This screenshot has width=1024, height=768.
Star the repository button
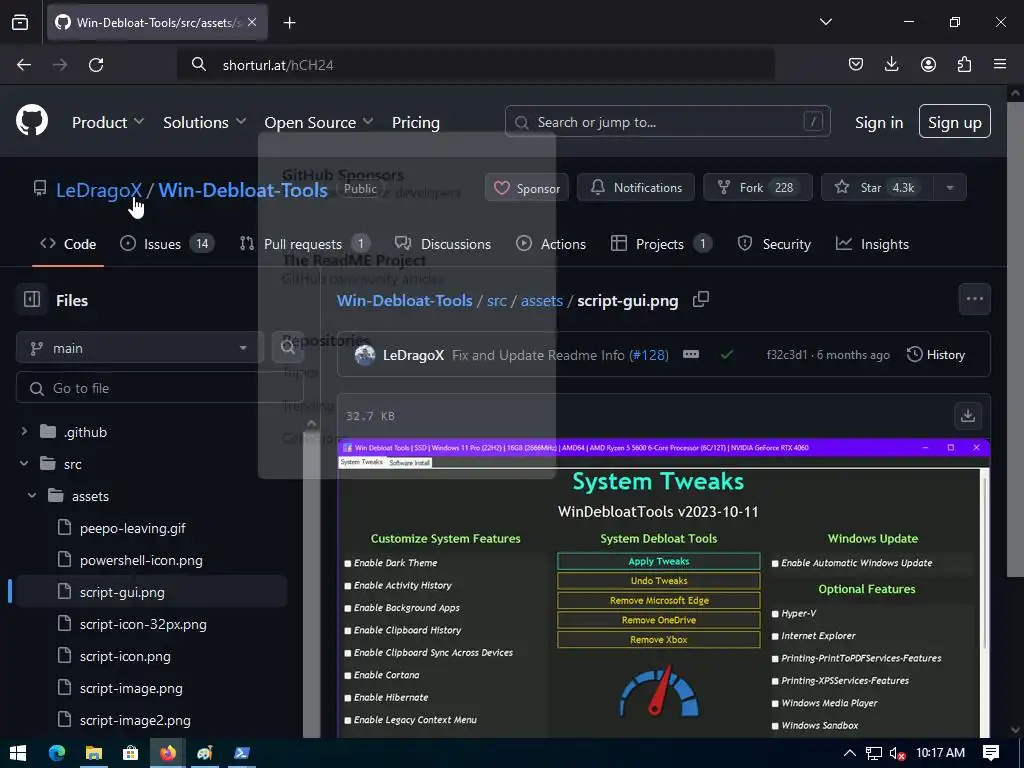coord(878,187)
